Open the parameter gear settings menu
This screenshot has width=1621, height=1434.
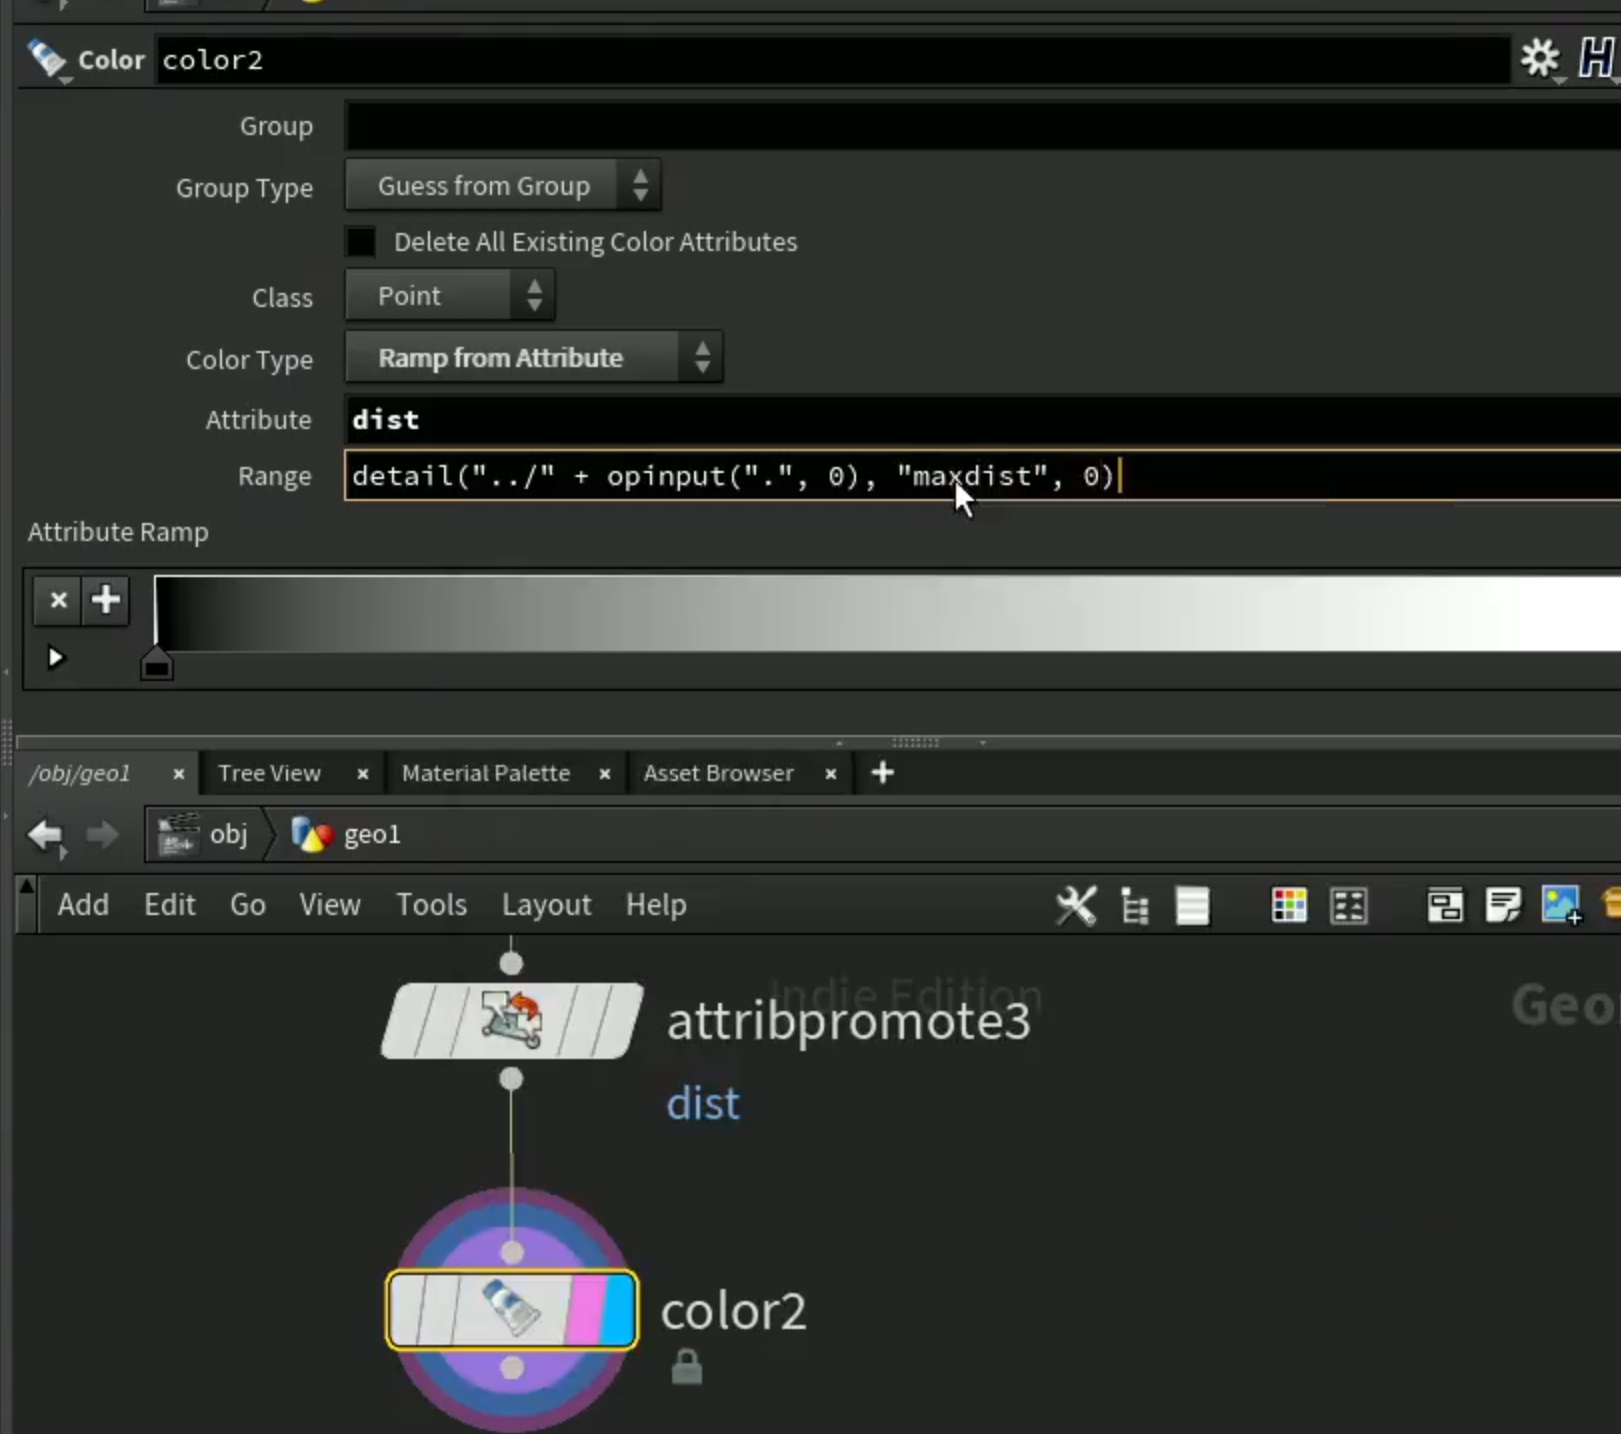pyautogui.click(x=1540, y=58)
